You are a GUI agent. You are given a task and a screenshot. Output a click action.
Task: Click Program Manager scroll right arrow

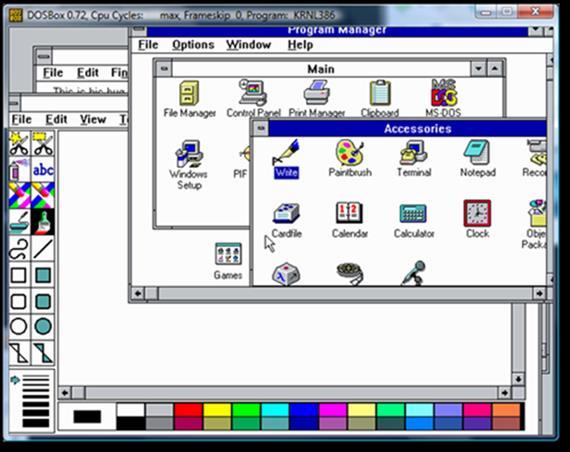pos(539,293)
